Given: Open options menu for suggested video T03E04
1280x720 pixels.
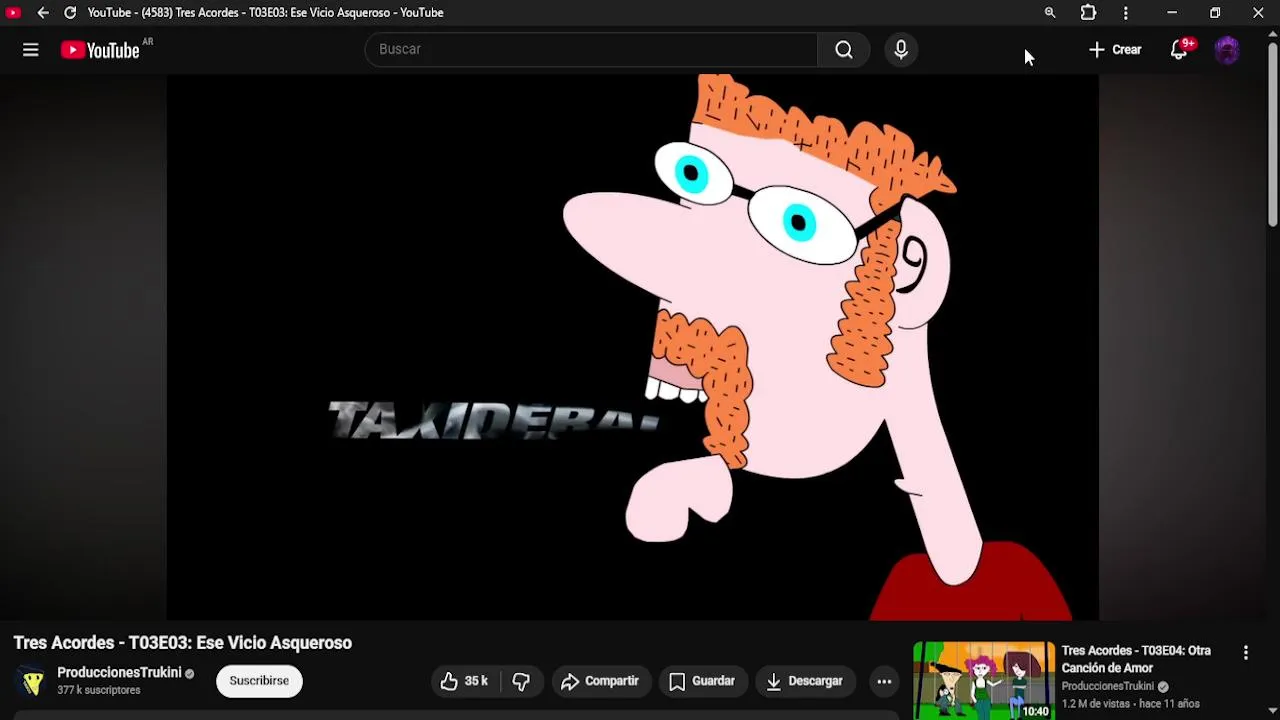Looking at the screenshot, I should (1246, 653).
